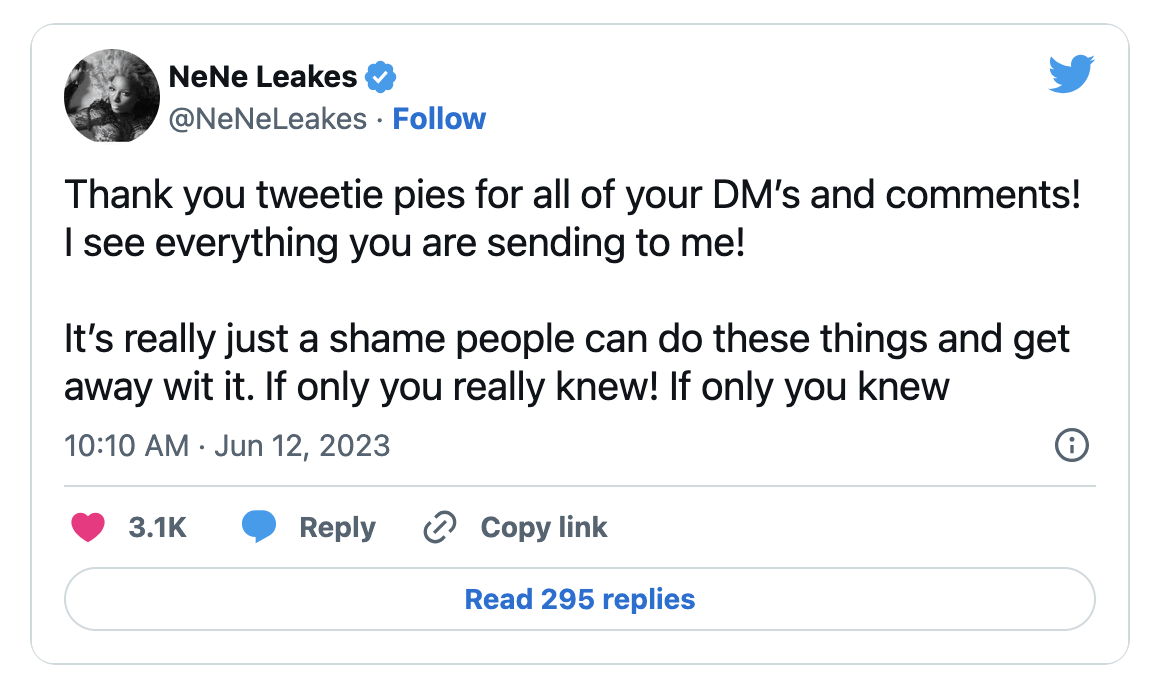The image size is (1164, 680).
Task: Open NeNe Leakes profile avatar
Action: [112, 96]
